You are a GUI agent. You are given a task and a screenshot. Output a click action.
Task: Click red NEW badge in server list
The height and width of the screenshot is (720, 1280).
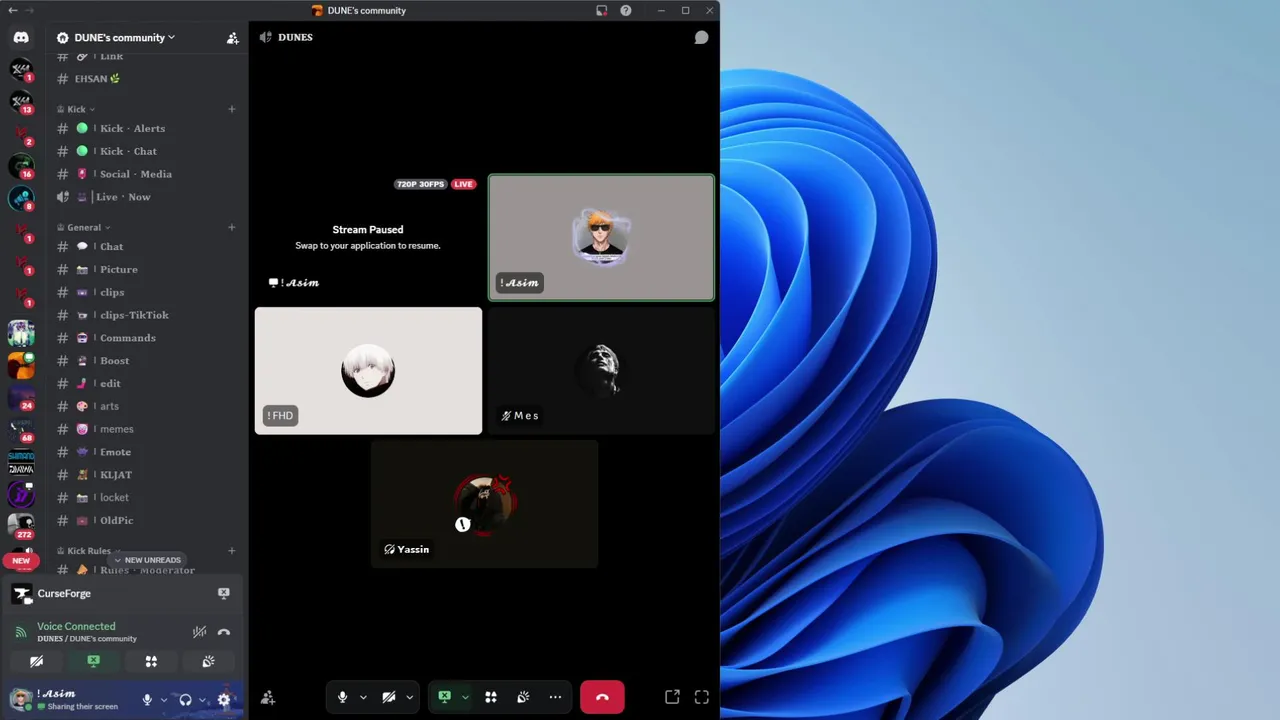(21, 561)
